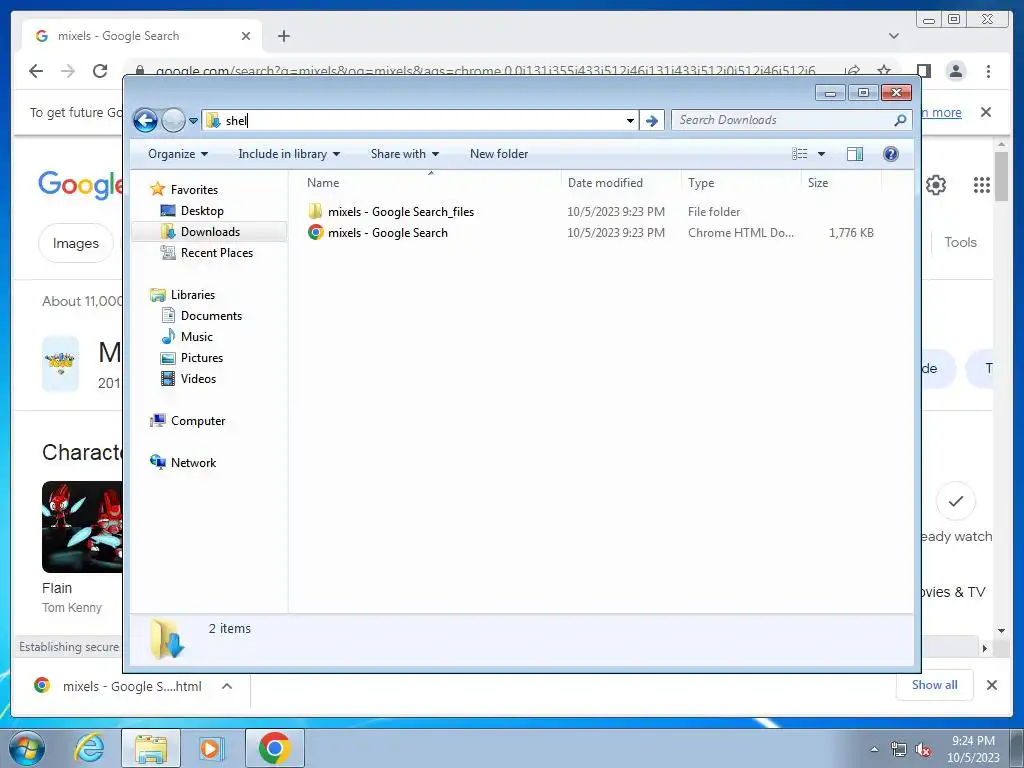
Task: Select the 'mixels - Google Search_files' folder
Action: tap(401, 212)
